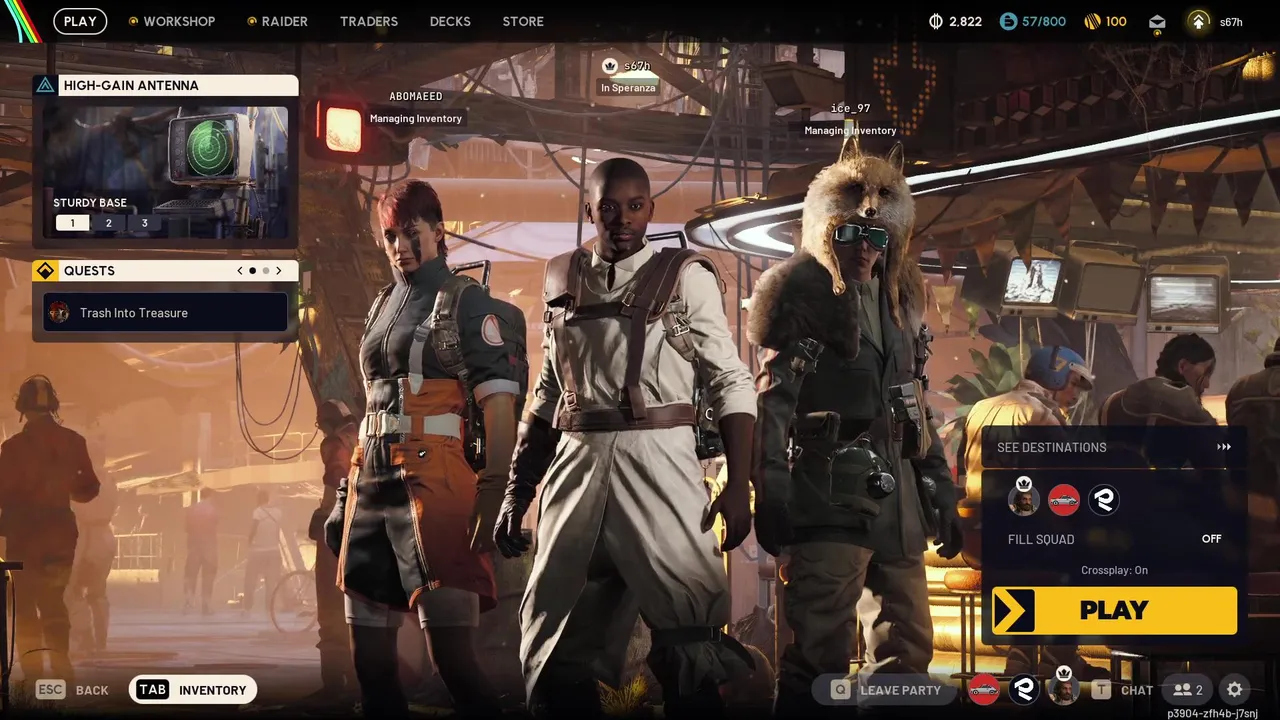Click the ice_97 player nameplate

click(850, 119)
